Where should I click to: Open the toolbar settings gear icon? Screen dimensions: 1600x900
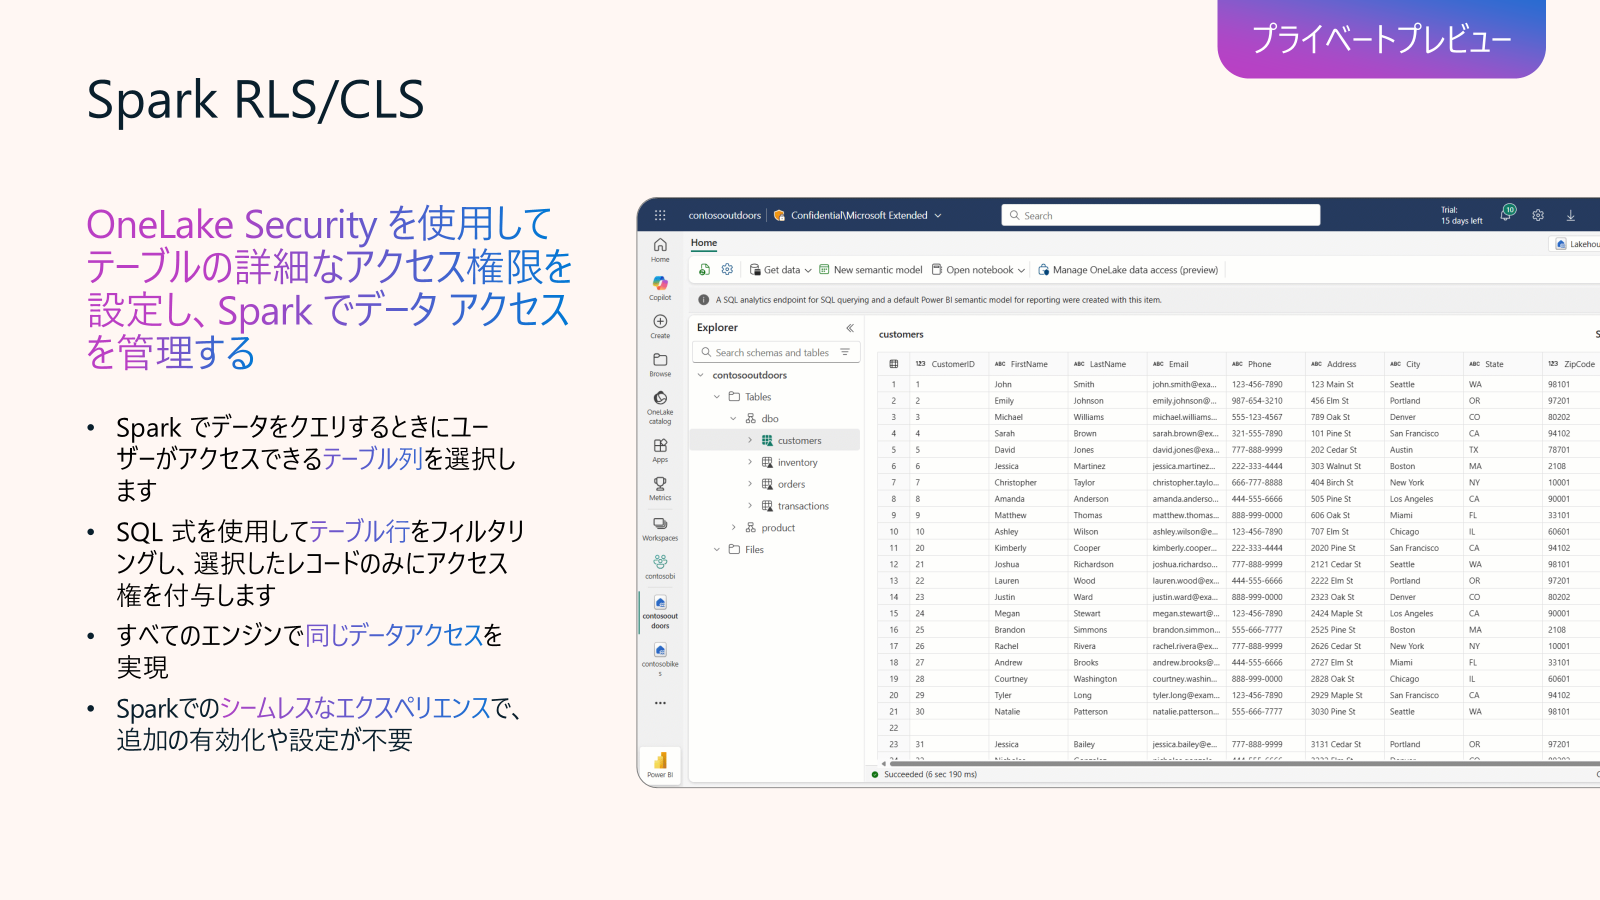[x=727, y=270]
